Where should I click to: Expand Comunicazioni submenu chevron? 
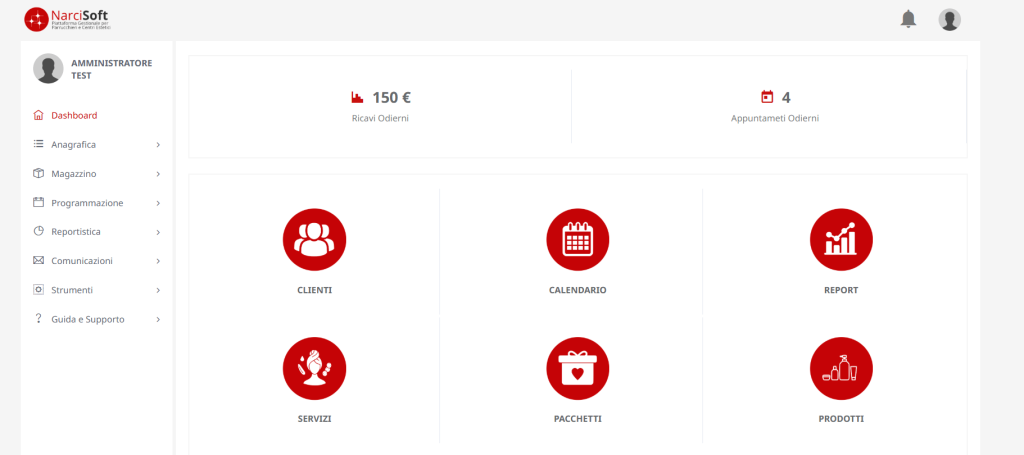(158, 261)
